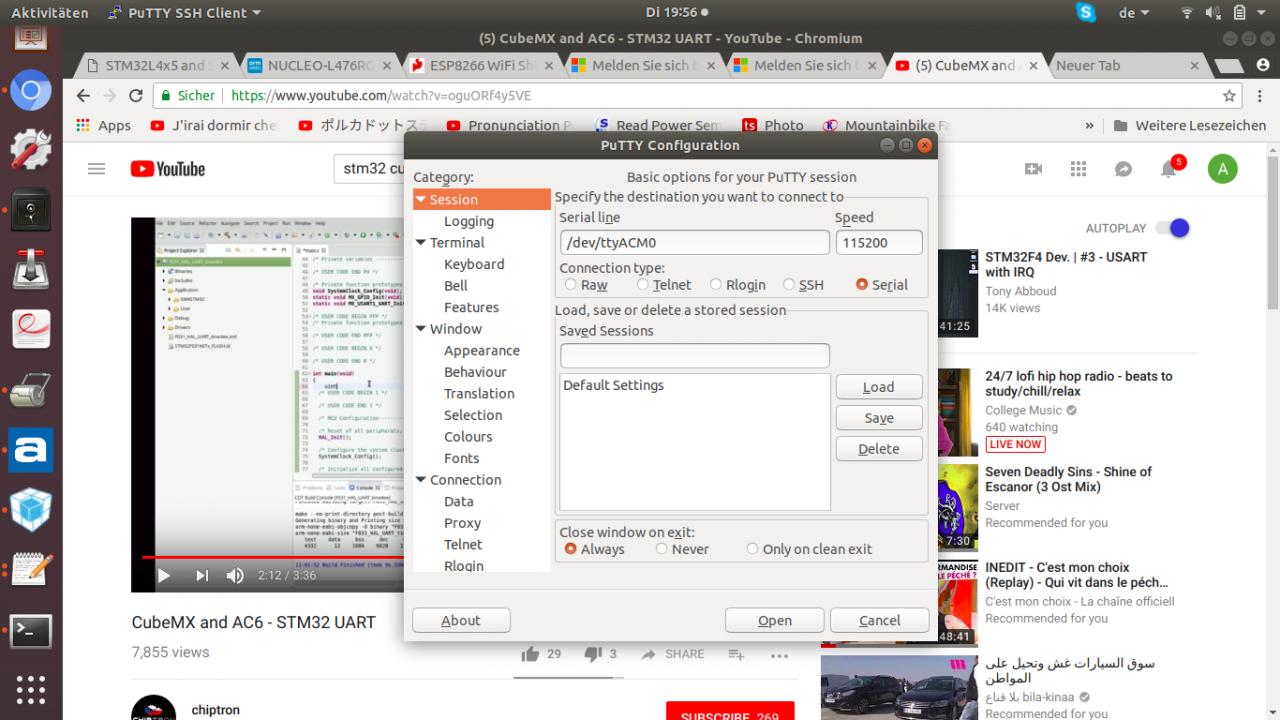Open PuTTY SSH Client app menu
The height and width of the screenshot is (720, 1280).
click(x=183, y=13)
